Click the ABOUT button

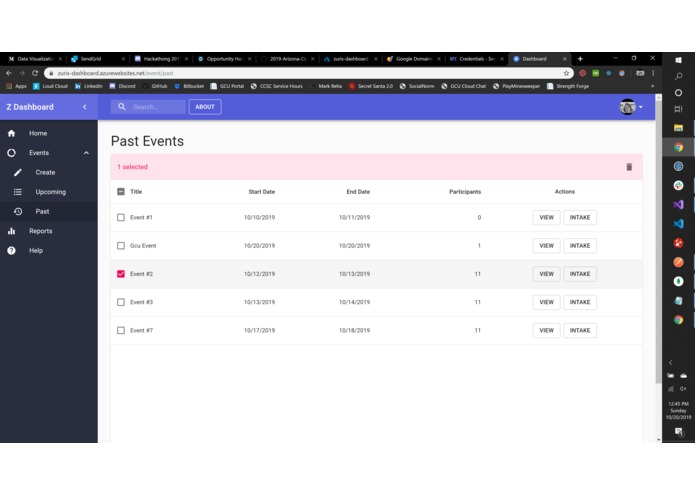205,107
